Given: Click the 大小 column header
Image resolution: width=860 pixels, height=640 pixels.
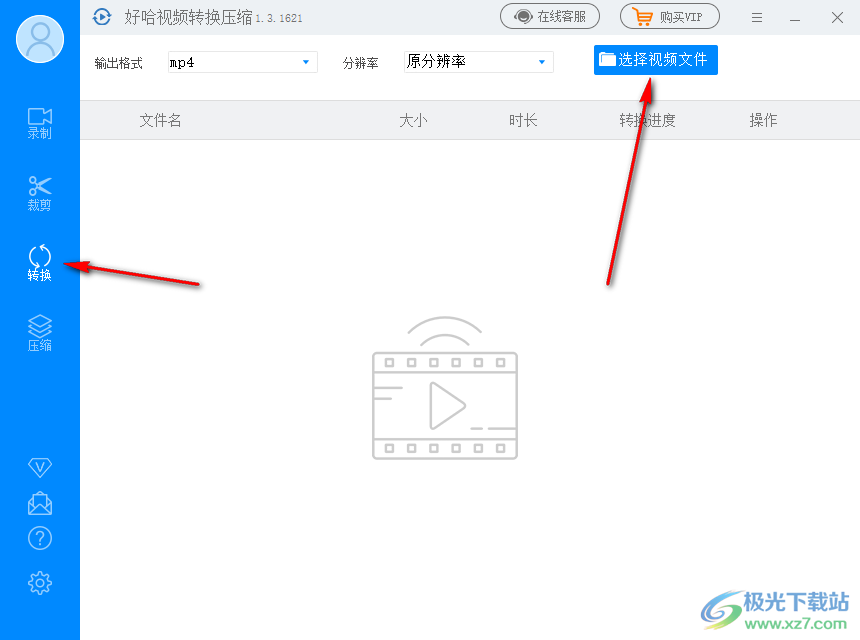Looking at the screenshot, I should [x=413, y=120].
